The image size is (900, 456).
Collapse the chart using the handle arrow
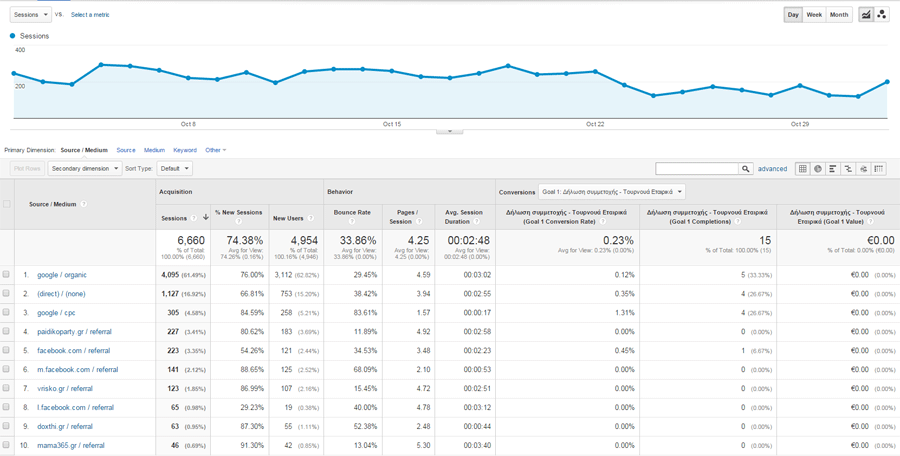(x=450, y=131)
